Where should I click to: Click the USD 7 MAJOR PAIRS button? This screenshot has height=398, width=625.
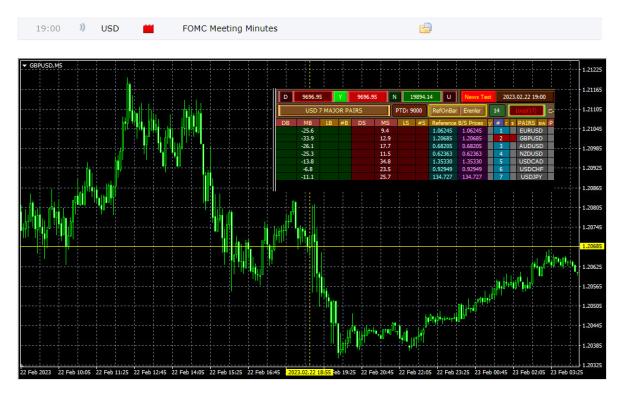point(334,110)
